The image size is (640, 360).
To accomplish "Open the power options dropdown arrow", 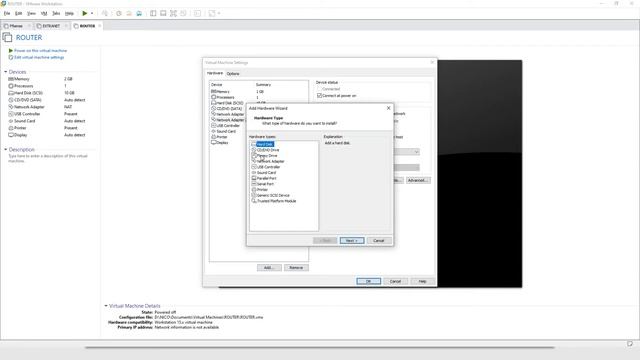I will 92,13.
